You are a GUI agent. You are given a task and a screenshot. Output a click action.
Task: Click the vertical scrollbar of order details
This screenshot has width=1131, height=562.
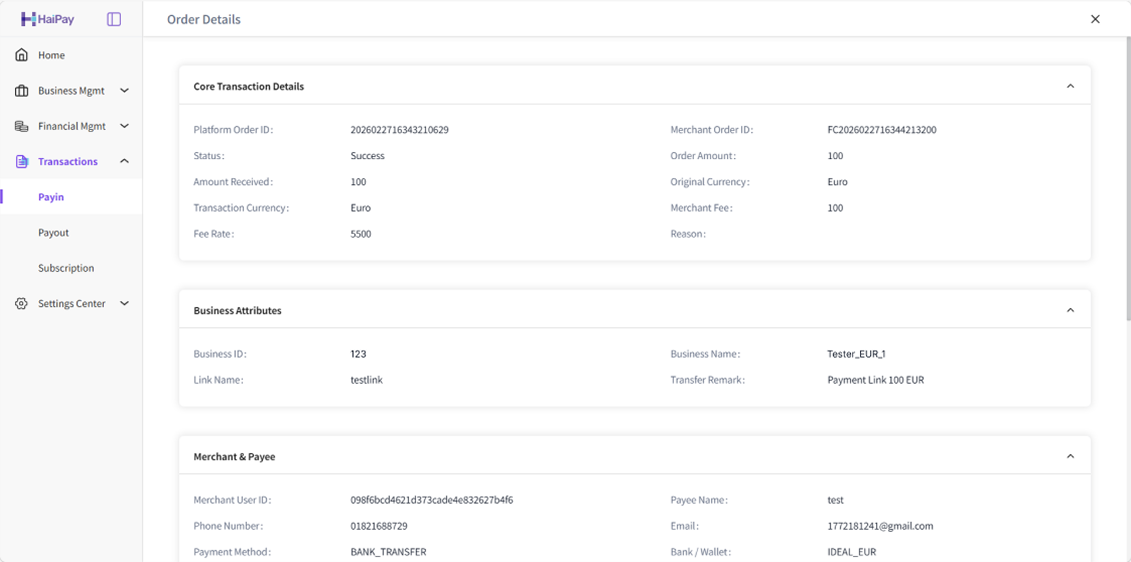pos(1127,180)
